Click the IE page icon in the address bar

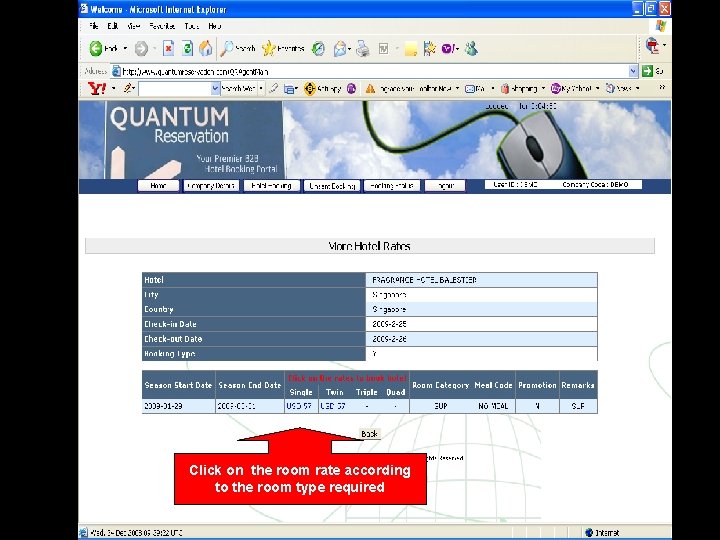click(117, 71)
